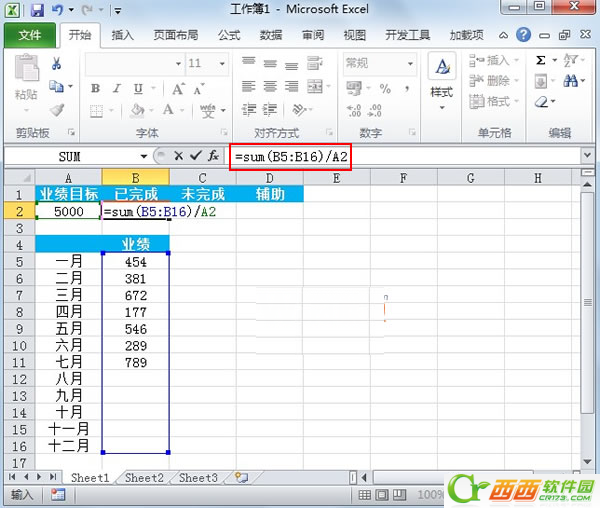The width and height of the screenshot is (600, 508).
Task: Confirm formula entry with checkmark button
Action: pyautogui.click(x=196, y=156)
